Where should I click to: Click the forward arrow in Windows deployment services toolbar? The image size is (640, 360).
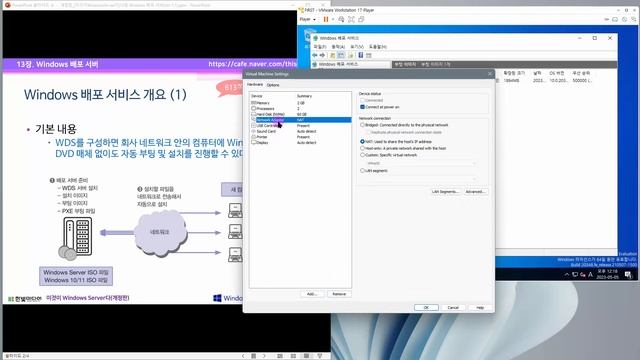pyautogui.click(x=322, y=55)
